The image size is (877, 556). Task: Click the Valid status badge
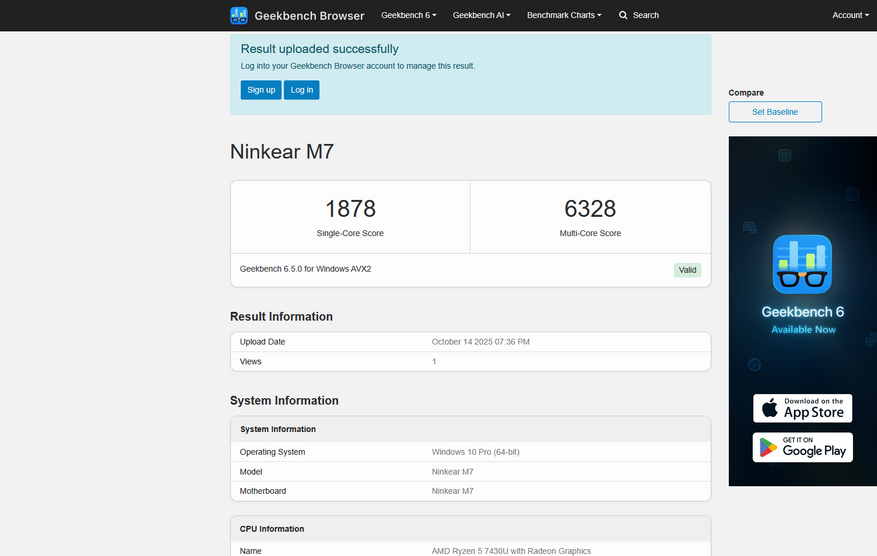pos(687,270)
